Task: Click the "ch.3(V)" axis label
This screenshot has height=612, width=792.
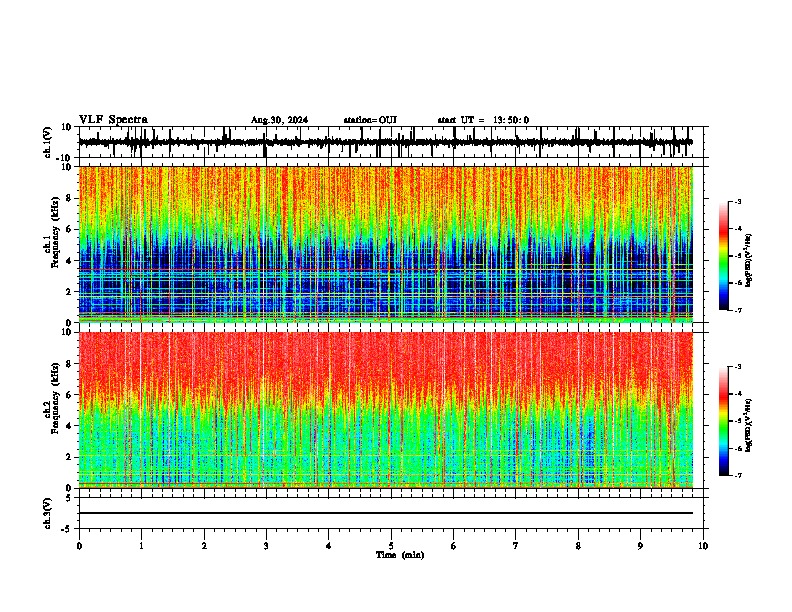Action: 48,514
